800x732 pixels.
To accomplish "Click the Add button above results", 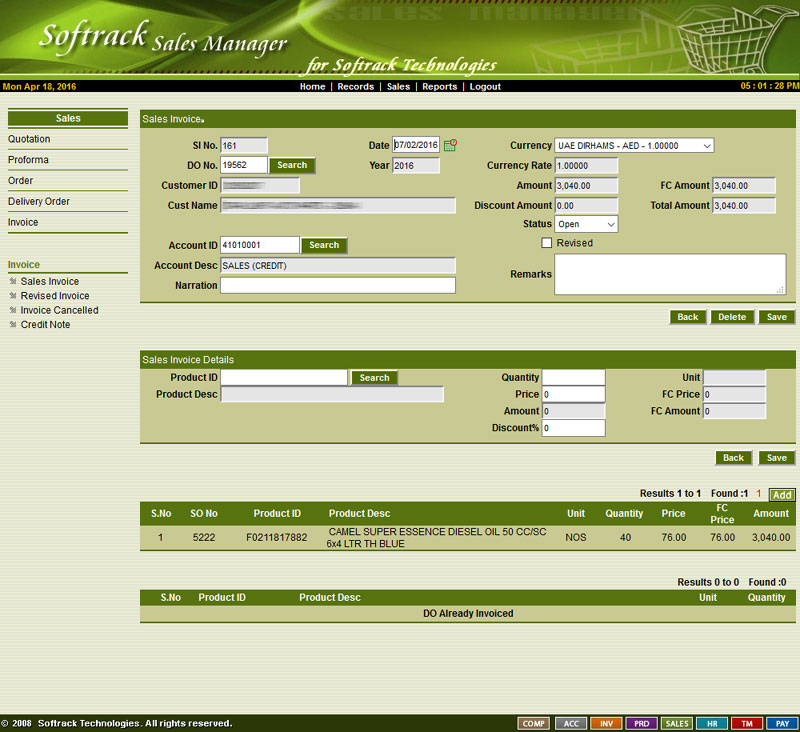I will click(x=782, y=495).
